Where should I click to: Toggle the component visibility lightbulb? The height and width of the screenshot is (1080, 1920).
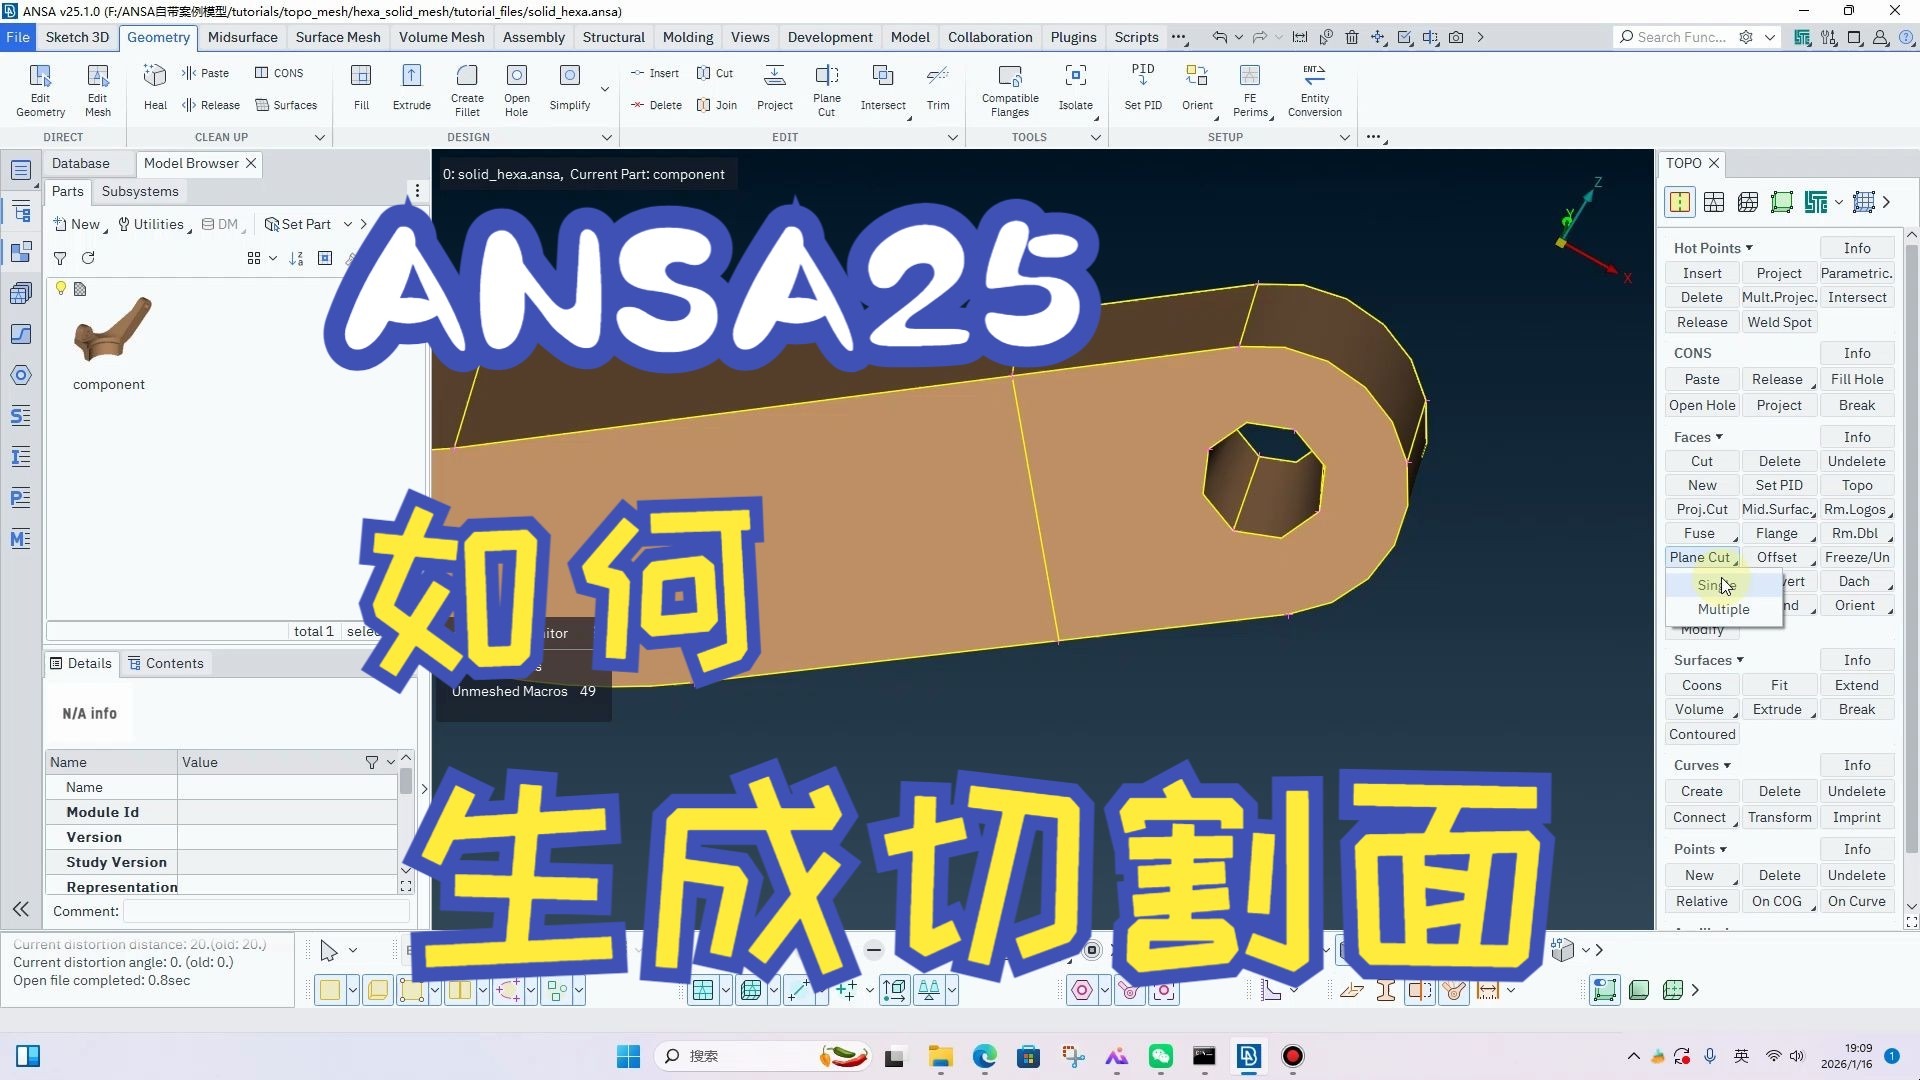click(61, 288)
